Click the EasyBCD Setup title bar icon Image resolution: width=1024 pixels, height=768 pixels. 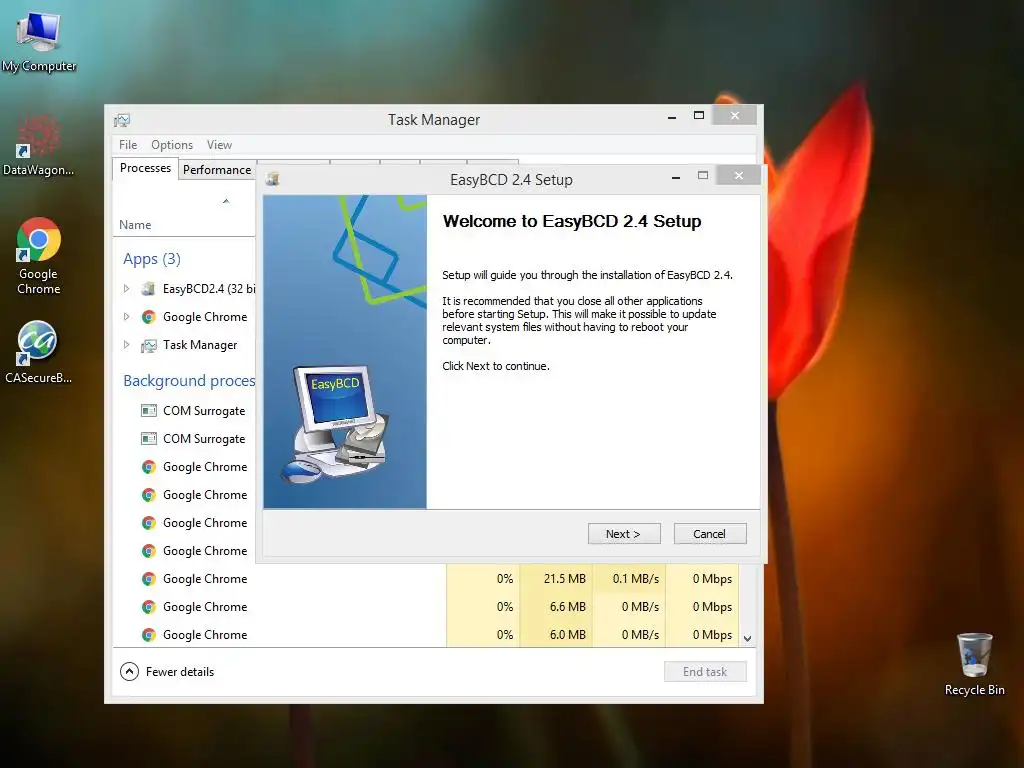[x=273, y=179]
